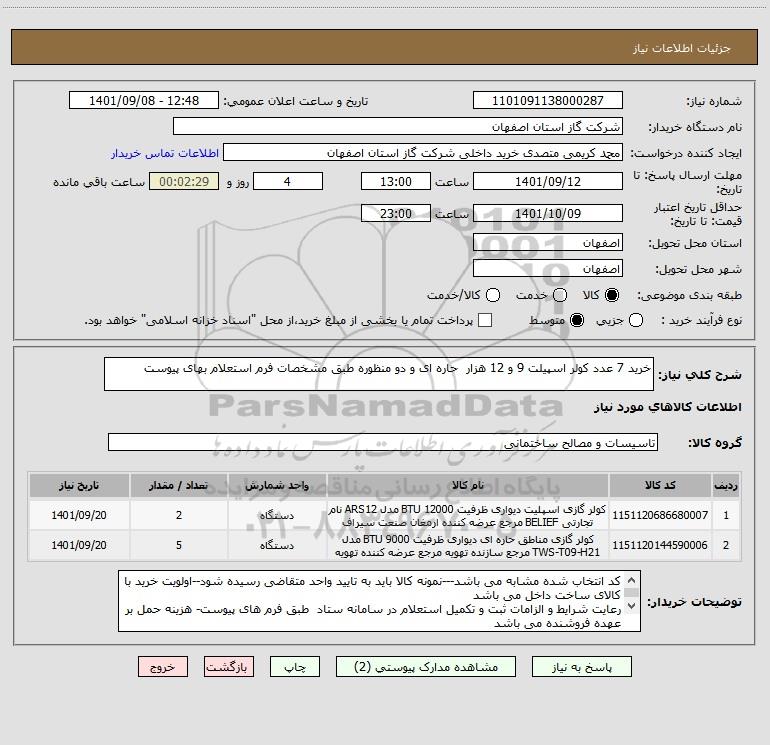Select item code 1151120686680007

click(x=660, y=515)
